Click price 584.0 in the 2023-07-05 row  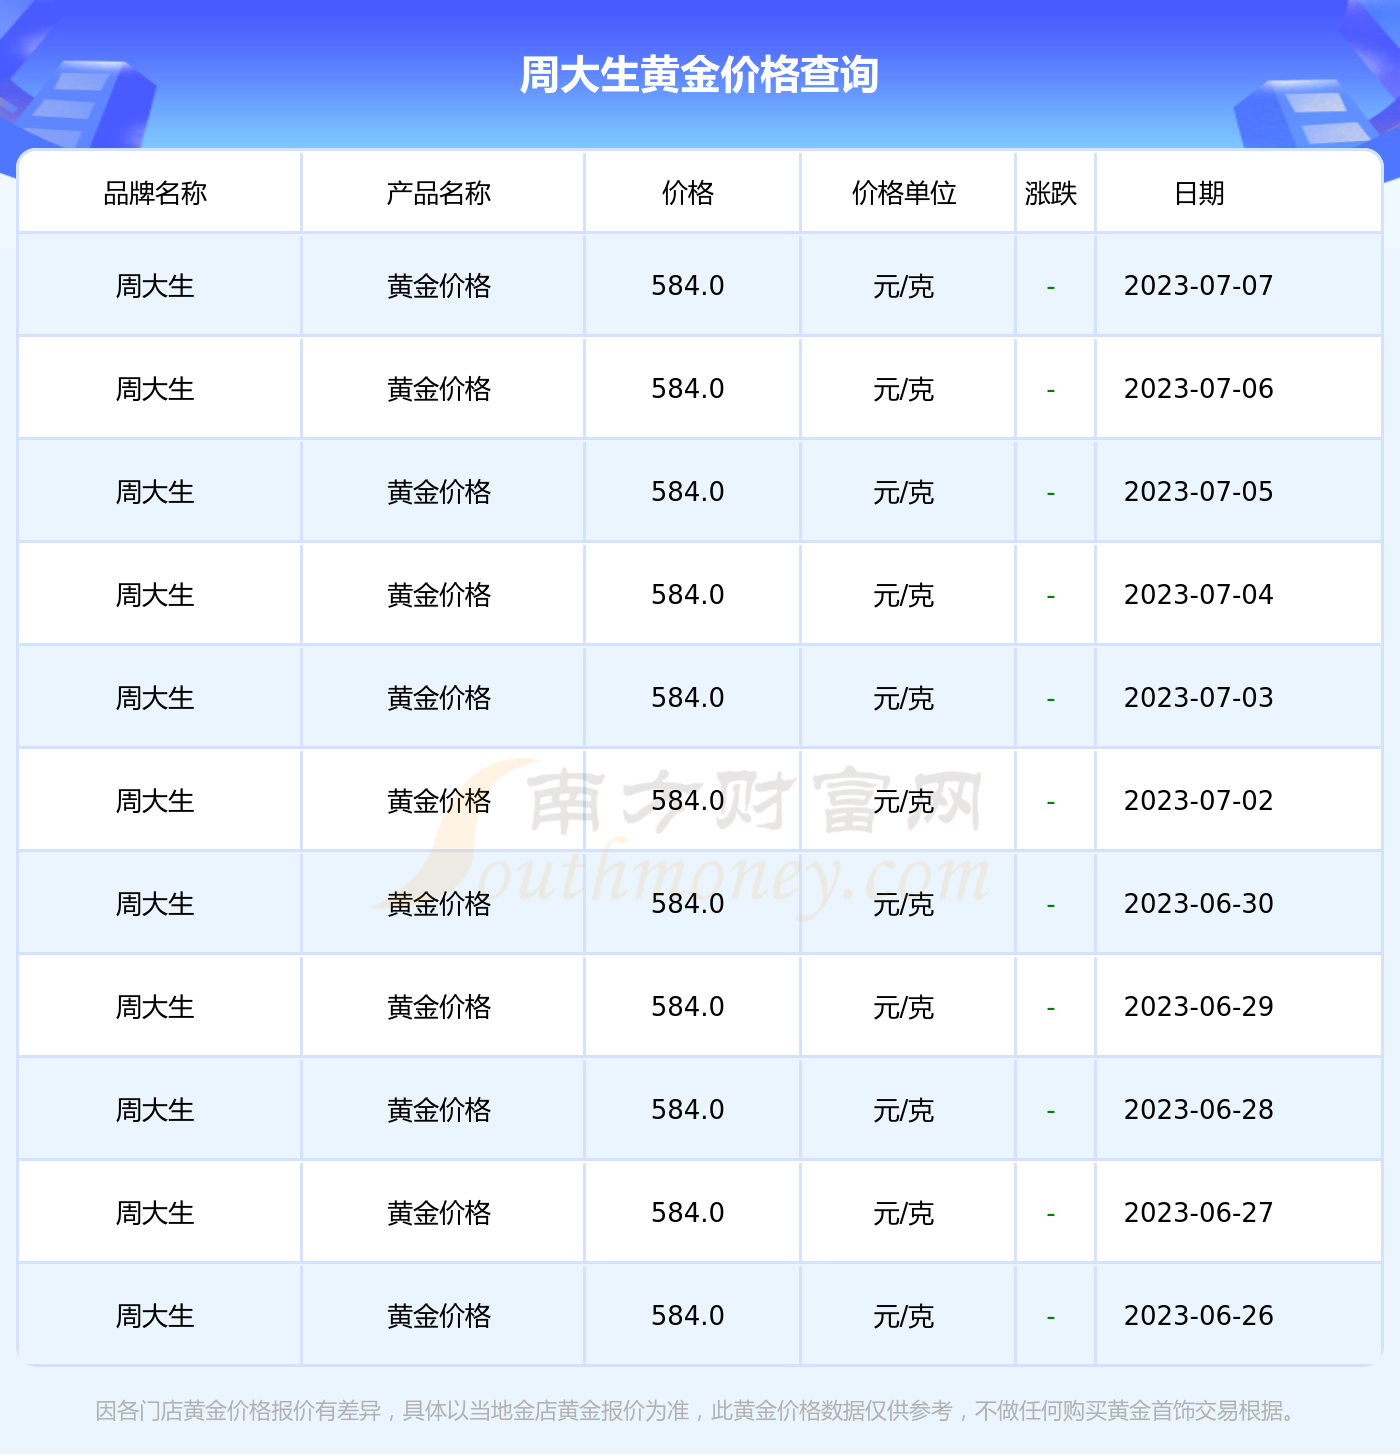pos(688,492)
